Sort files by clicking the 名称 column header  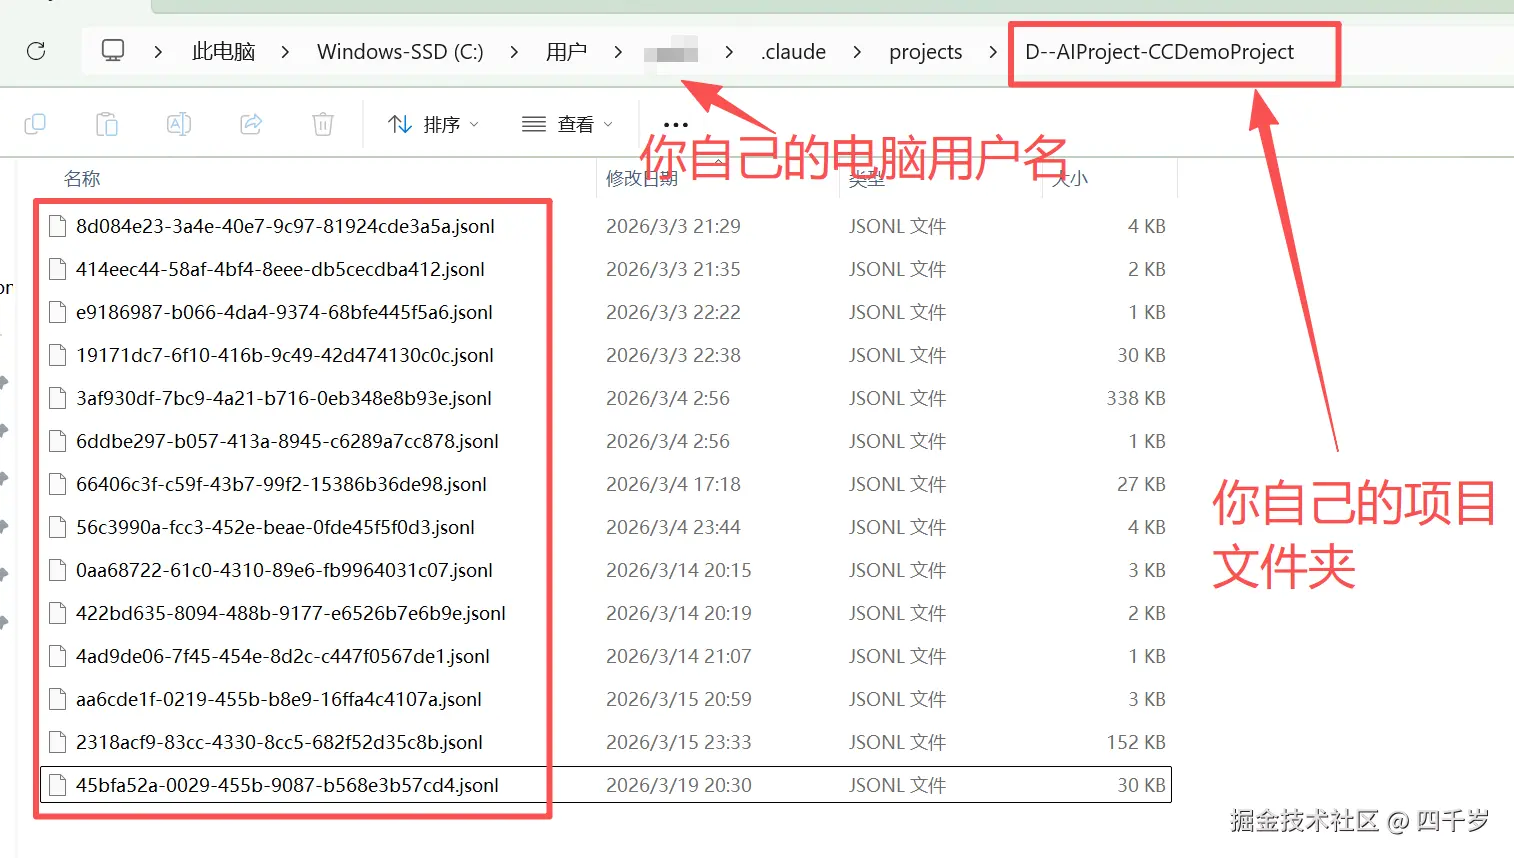(x=83, y=178)
